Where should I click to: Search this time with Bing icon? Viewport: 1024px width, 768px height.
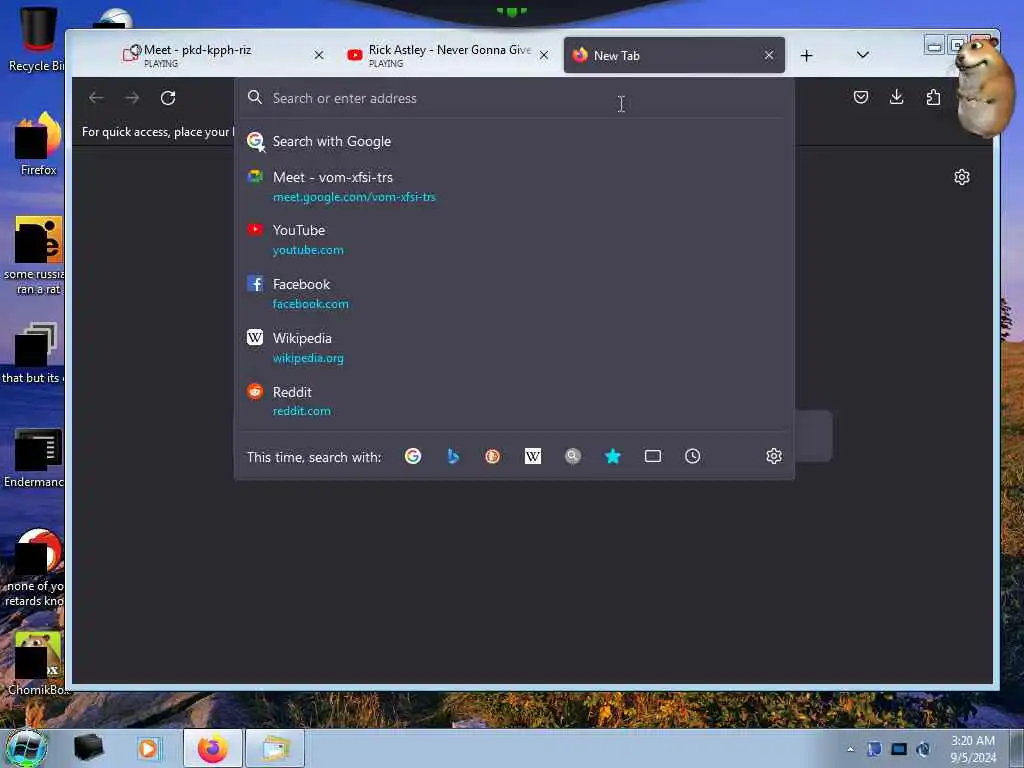coord(453,456)
